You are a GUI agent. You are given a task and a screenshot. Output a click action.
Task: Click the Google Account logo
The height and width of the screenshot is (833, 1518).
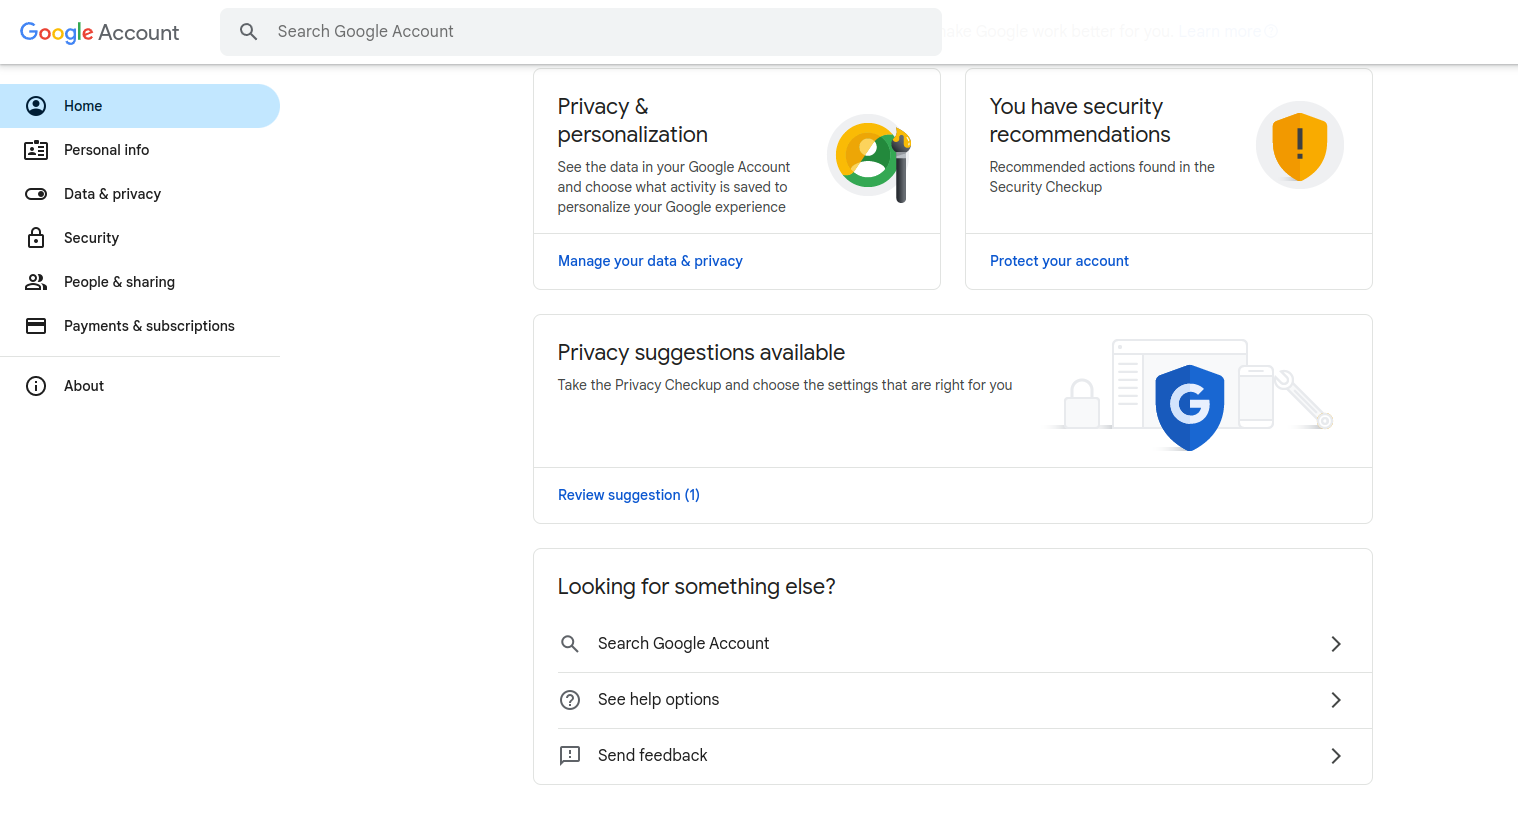(99, 32)
